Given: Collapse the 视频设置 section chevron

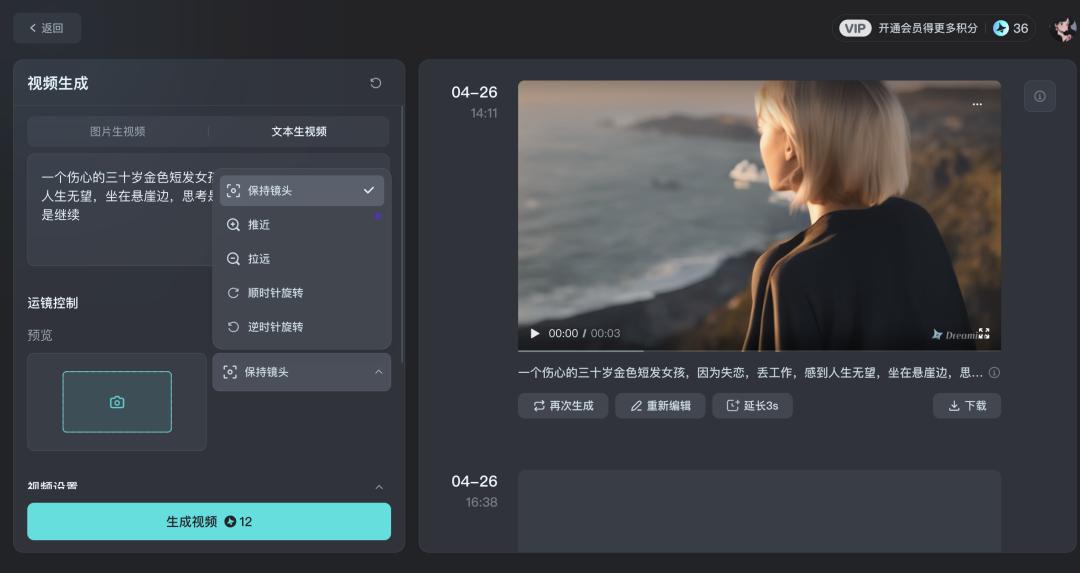Looking at the screenshot, I should [379, 487].
